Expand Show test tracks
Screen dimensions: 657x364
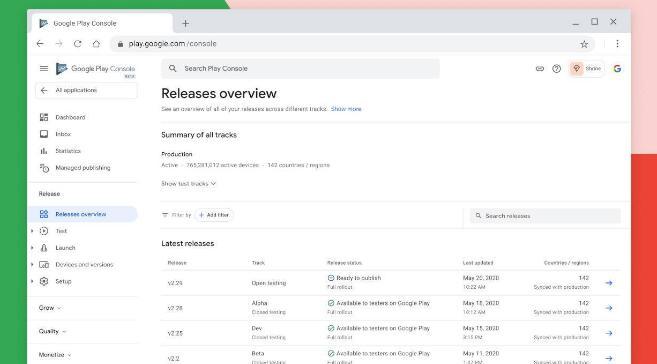[x=189, y=184]
